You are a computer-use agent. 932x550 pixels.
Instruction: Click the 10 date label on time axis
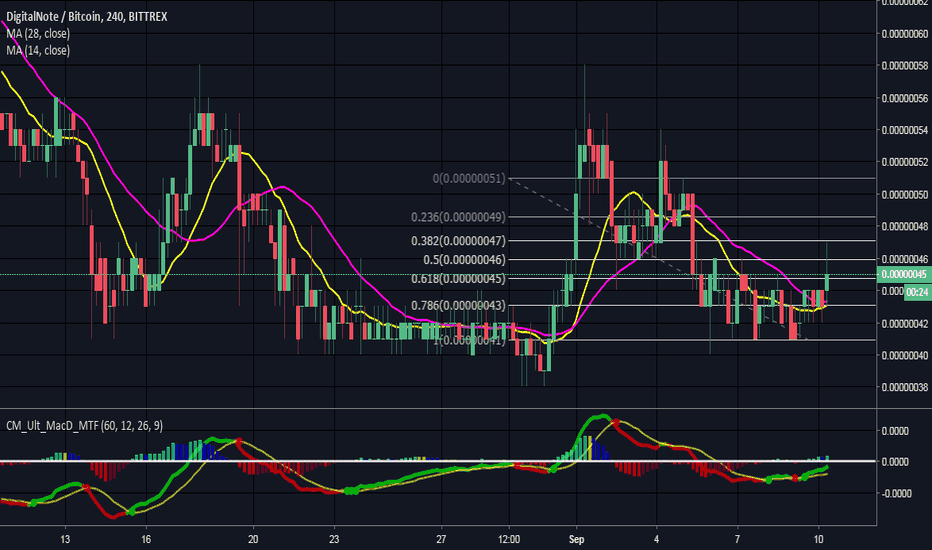click(818, 539)
